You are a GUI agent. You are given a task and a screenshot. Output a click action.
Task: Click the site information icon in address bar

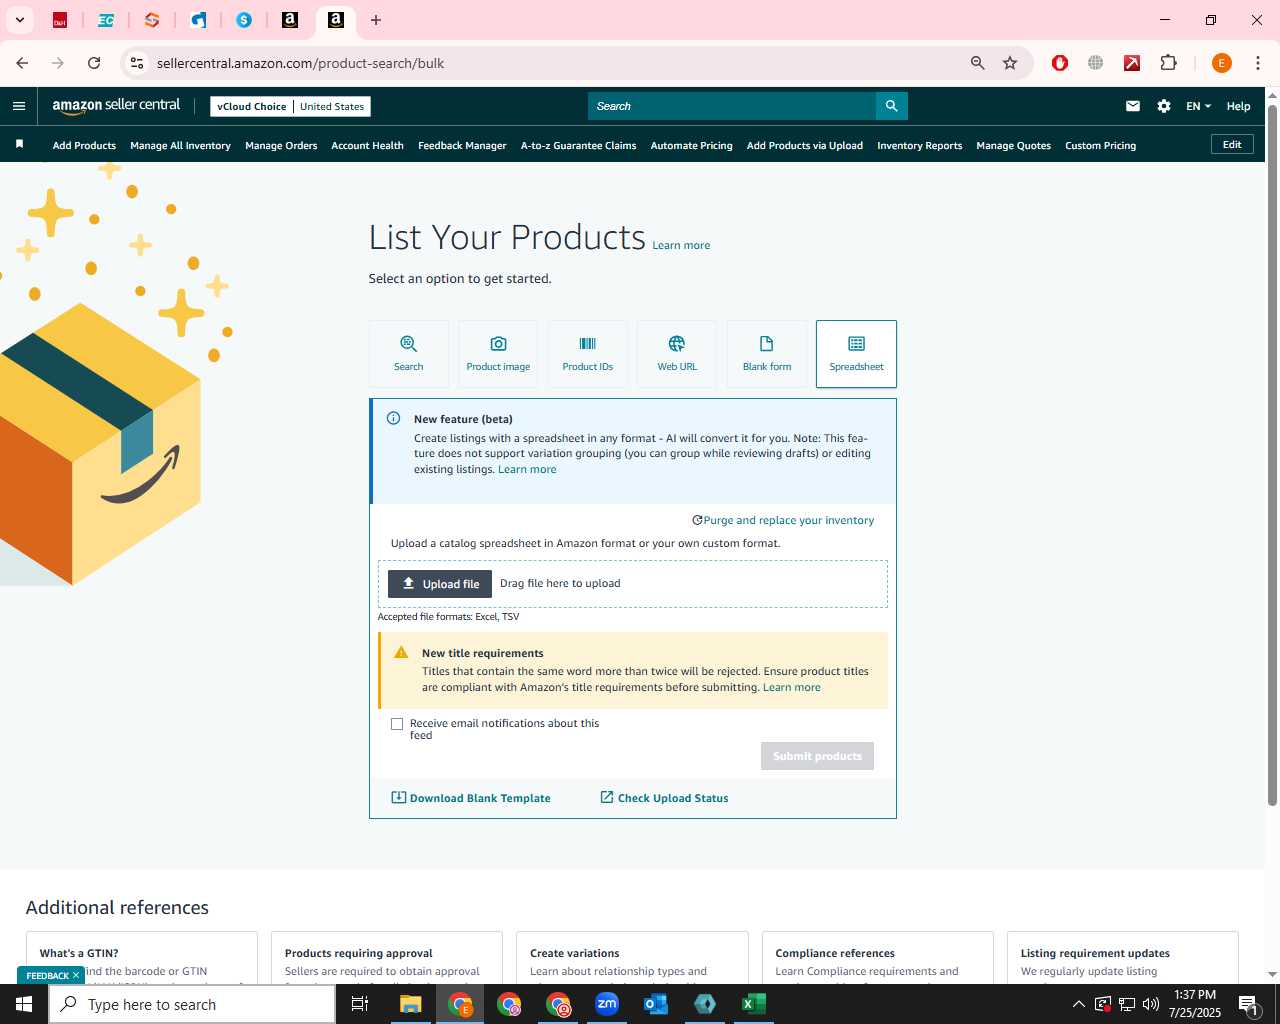(x=137, y=63)
